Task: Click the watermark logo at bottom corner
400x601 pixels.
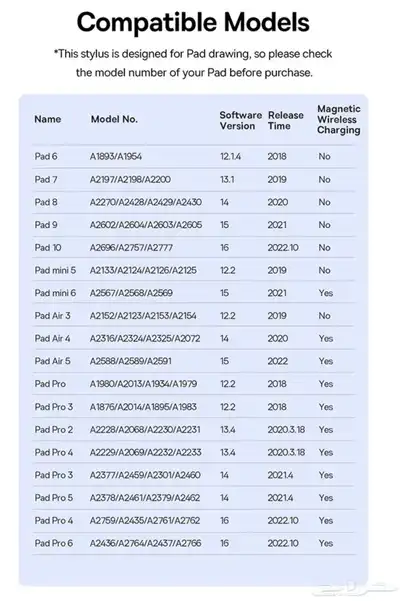Action: [356, 590]
